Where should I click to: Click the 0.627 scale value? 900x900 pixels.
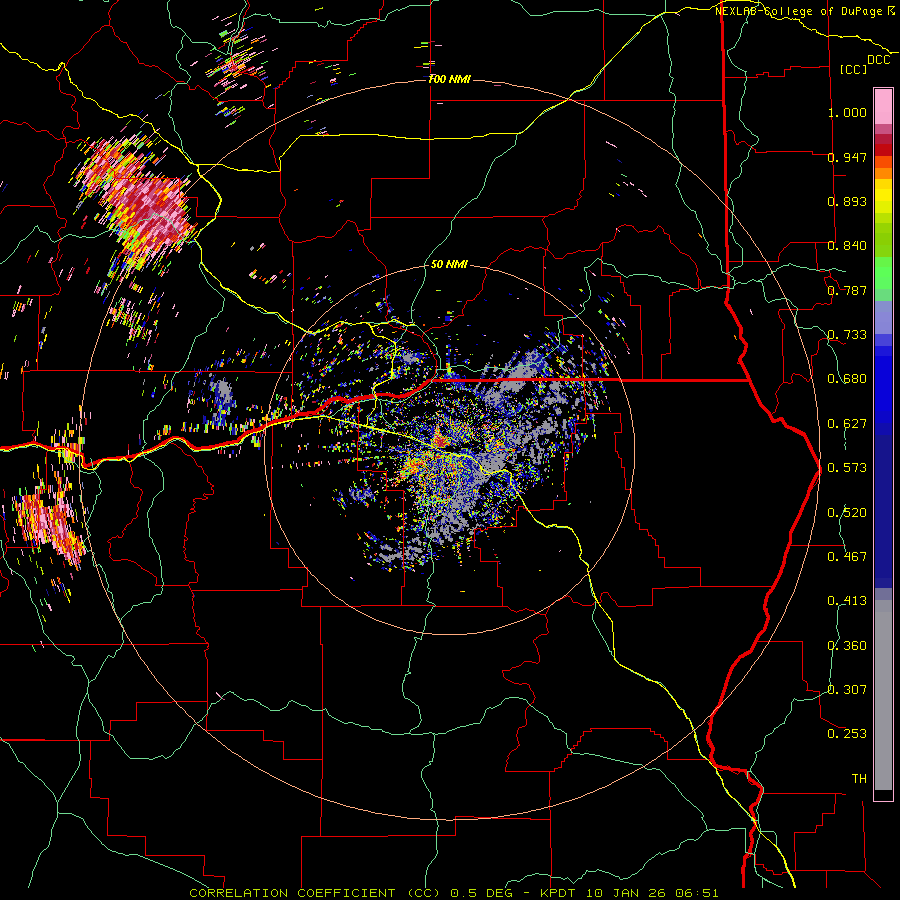[x=847, y=424]
